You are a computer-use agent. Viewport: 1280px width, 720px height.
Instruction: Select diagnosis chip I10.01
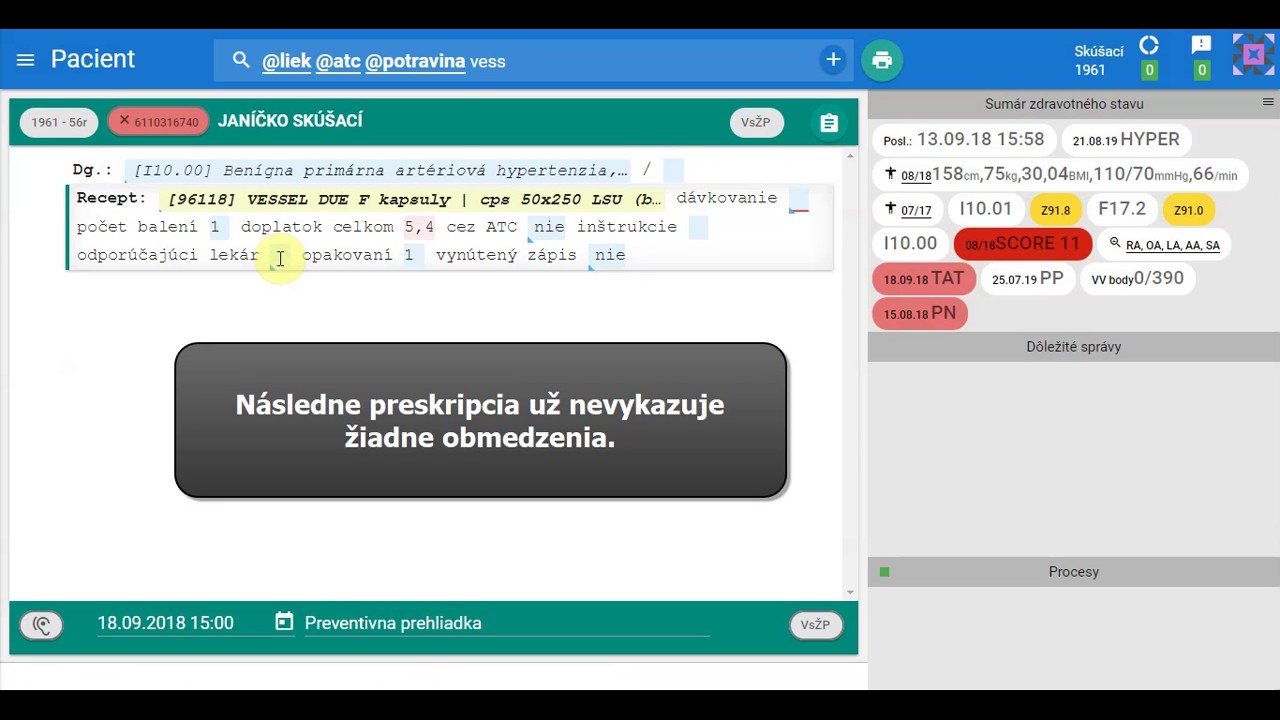click(986, 210)
